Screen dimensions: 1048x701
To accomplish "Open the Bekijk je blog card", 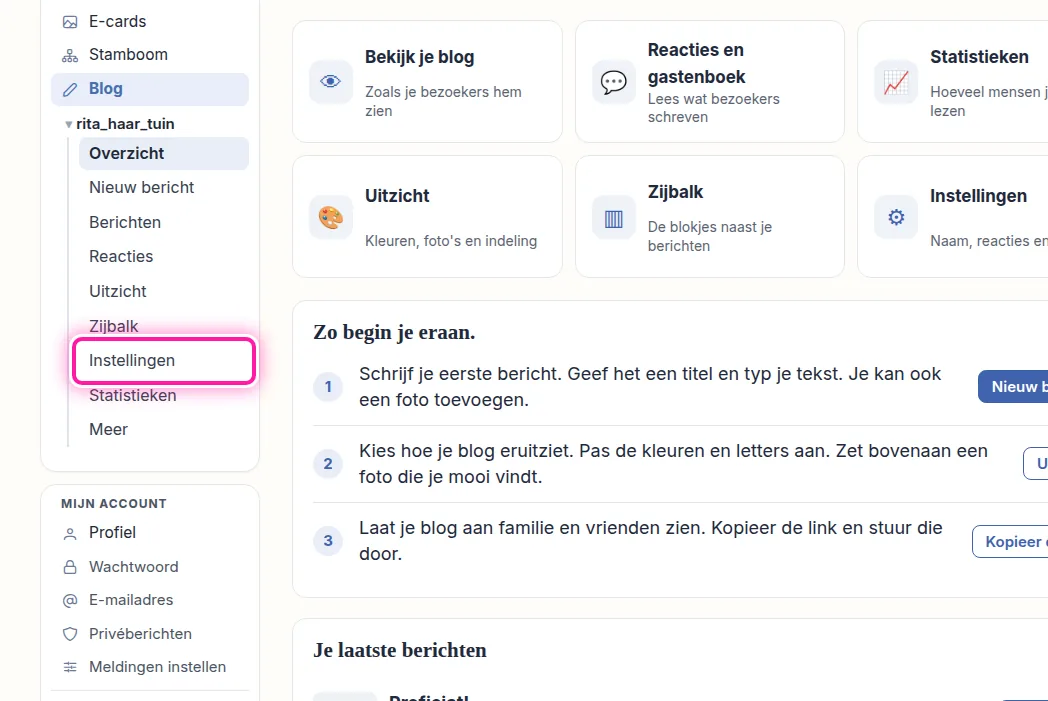I will tap(427, 82).
